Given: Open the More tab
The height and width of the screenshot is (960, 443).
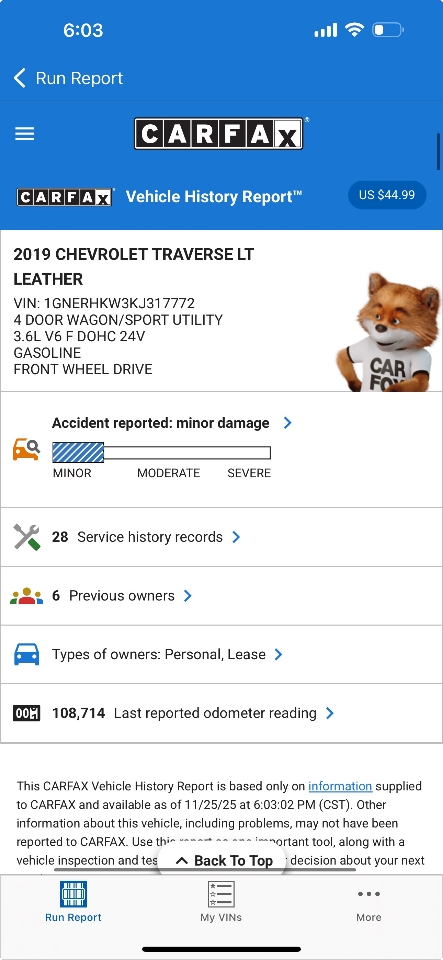Looking at the screenshot, I should [369, 902].
